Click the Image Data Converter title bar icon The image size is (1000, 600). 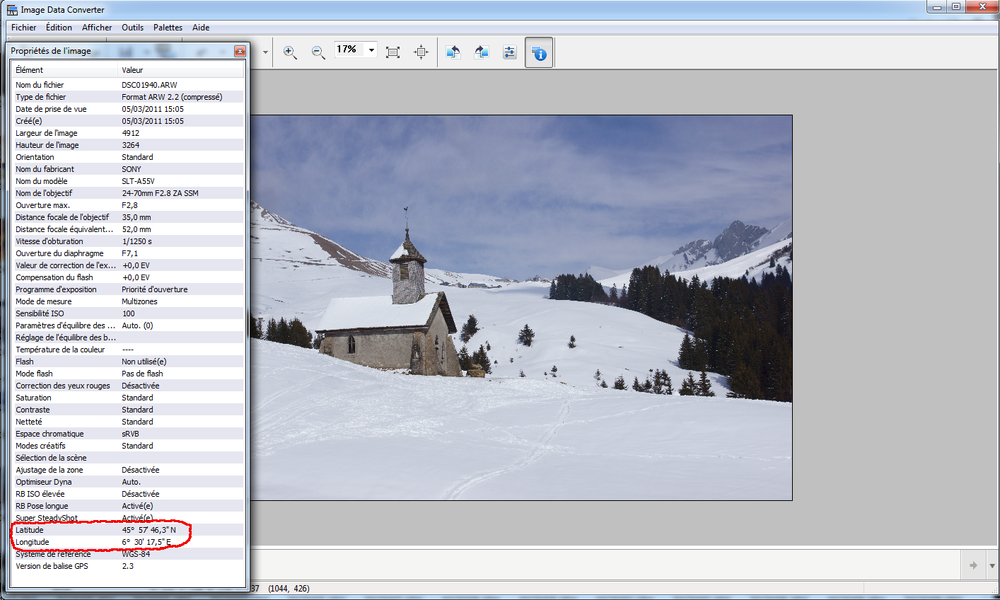(12, 10)
